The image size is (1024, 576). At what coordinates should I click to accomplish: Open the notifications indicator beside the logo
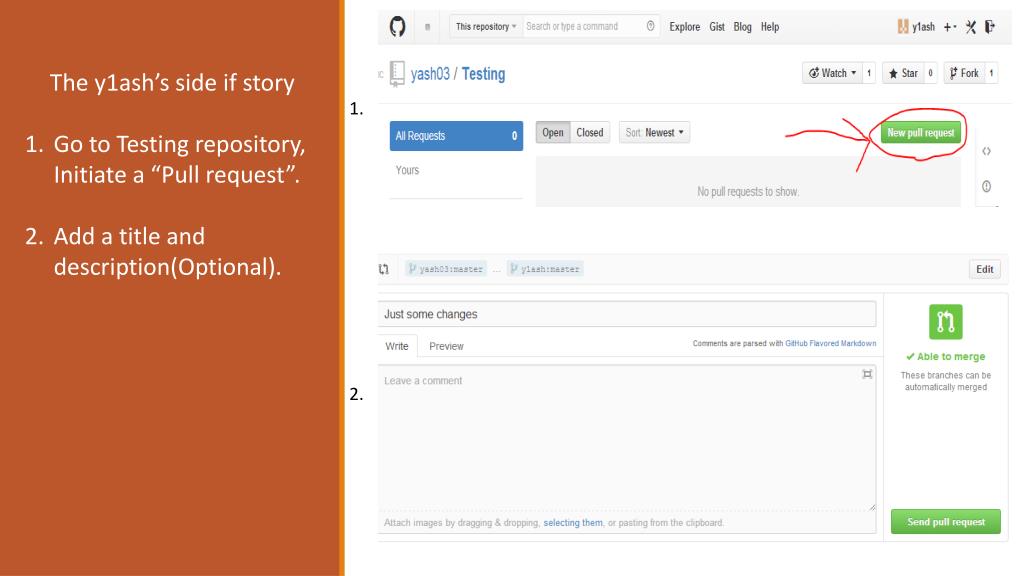pos(428,27)
